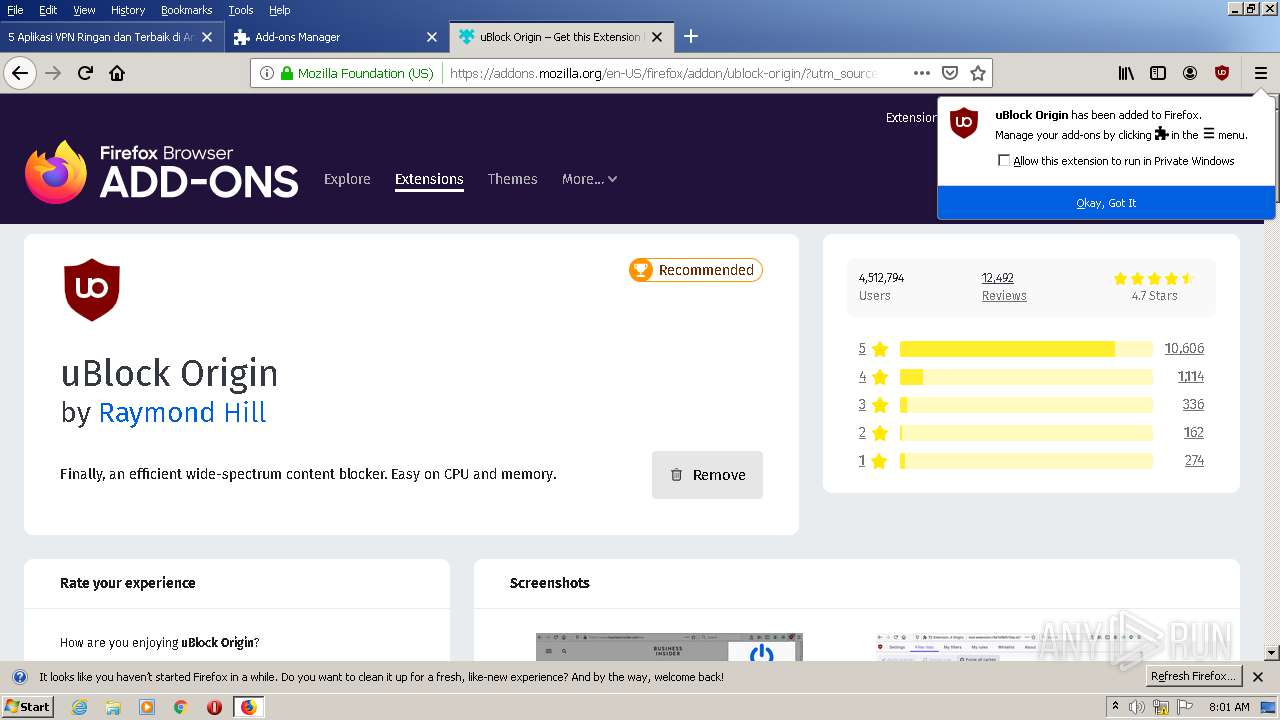Open File Explorer from taskbar
Image resolution: width=1280 pixels, height=720 pixels.
point(113,707)
